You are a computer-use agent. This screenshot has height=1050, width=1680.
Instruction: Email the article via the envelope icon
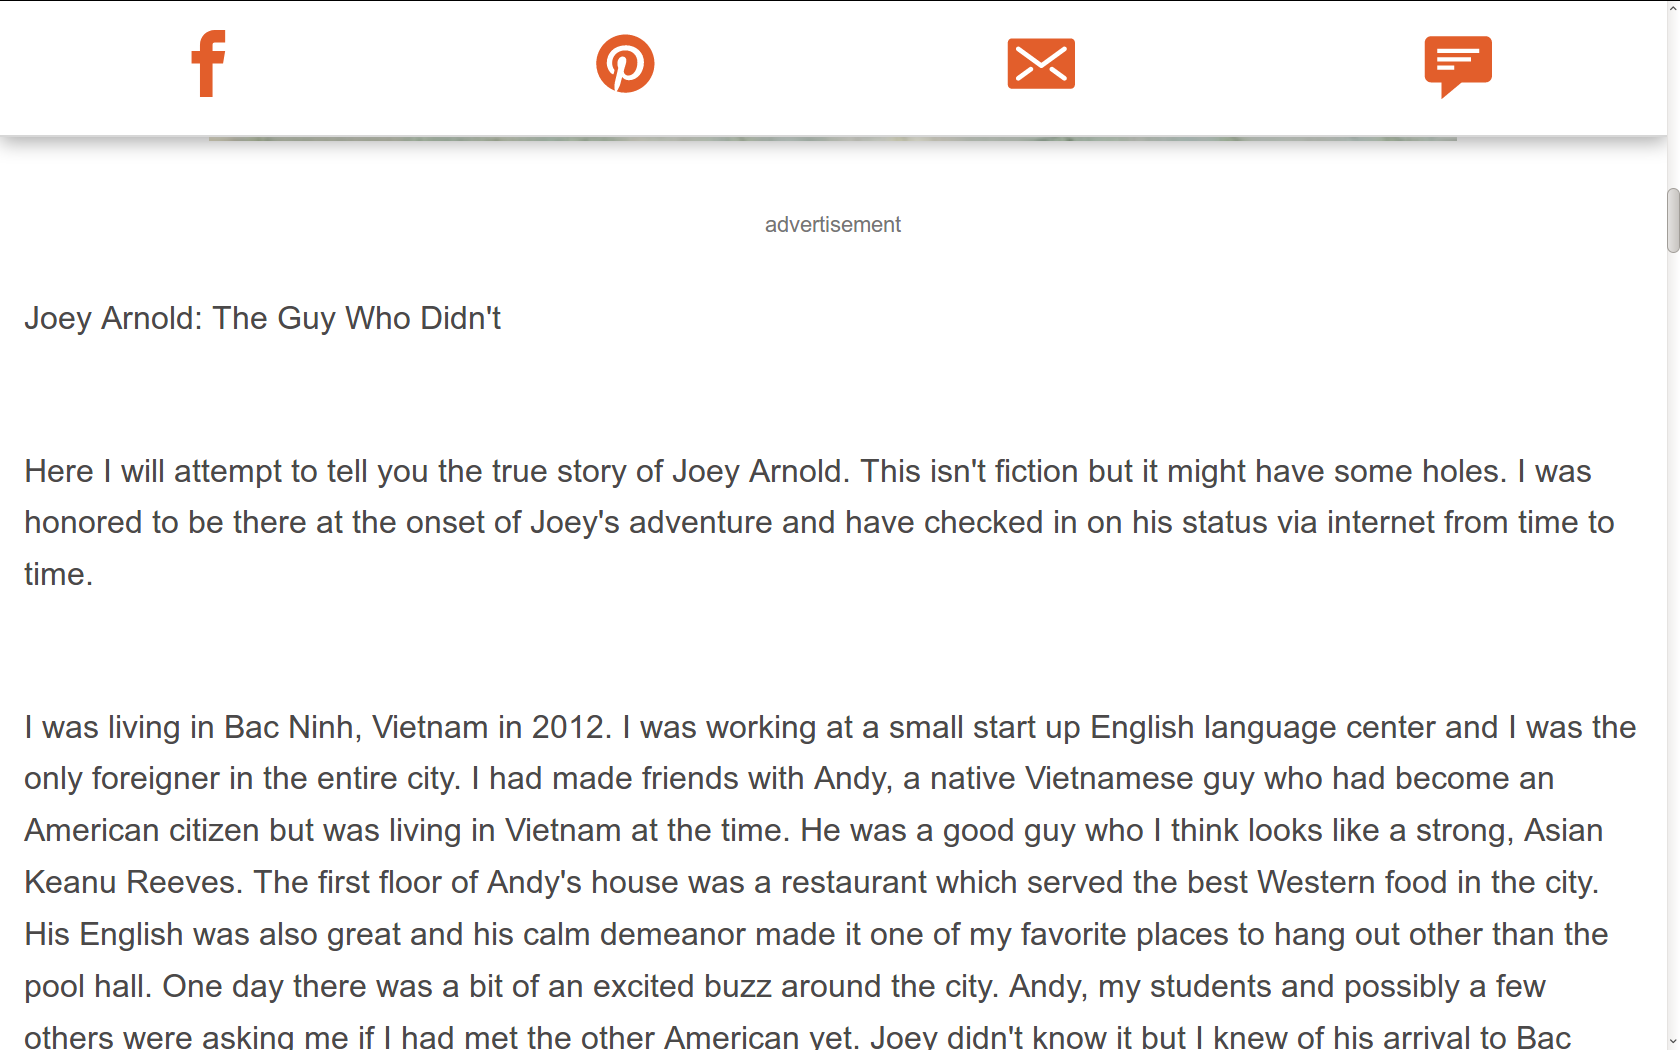pos(1040,63)
